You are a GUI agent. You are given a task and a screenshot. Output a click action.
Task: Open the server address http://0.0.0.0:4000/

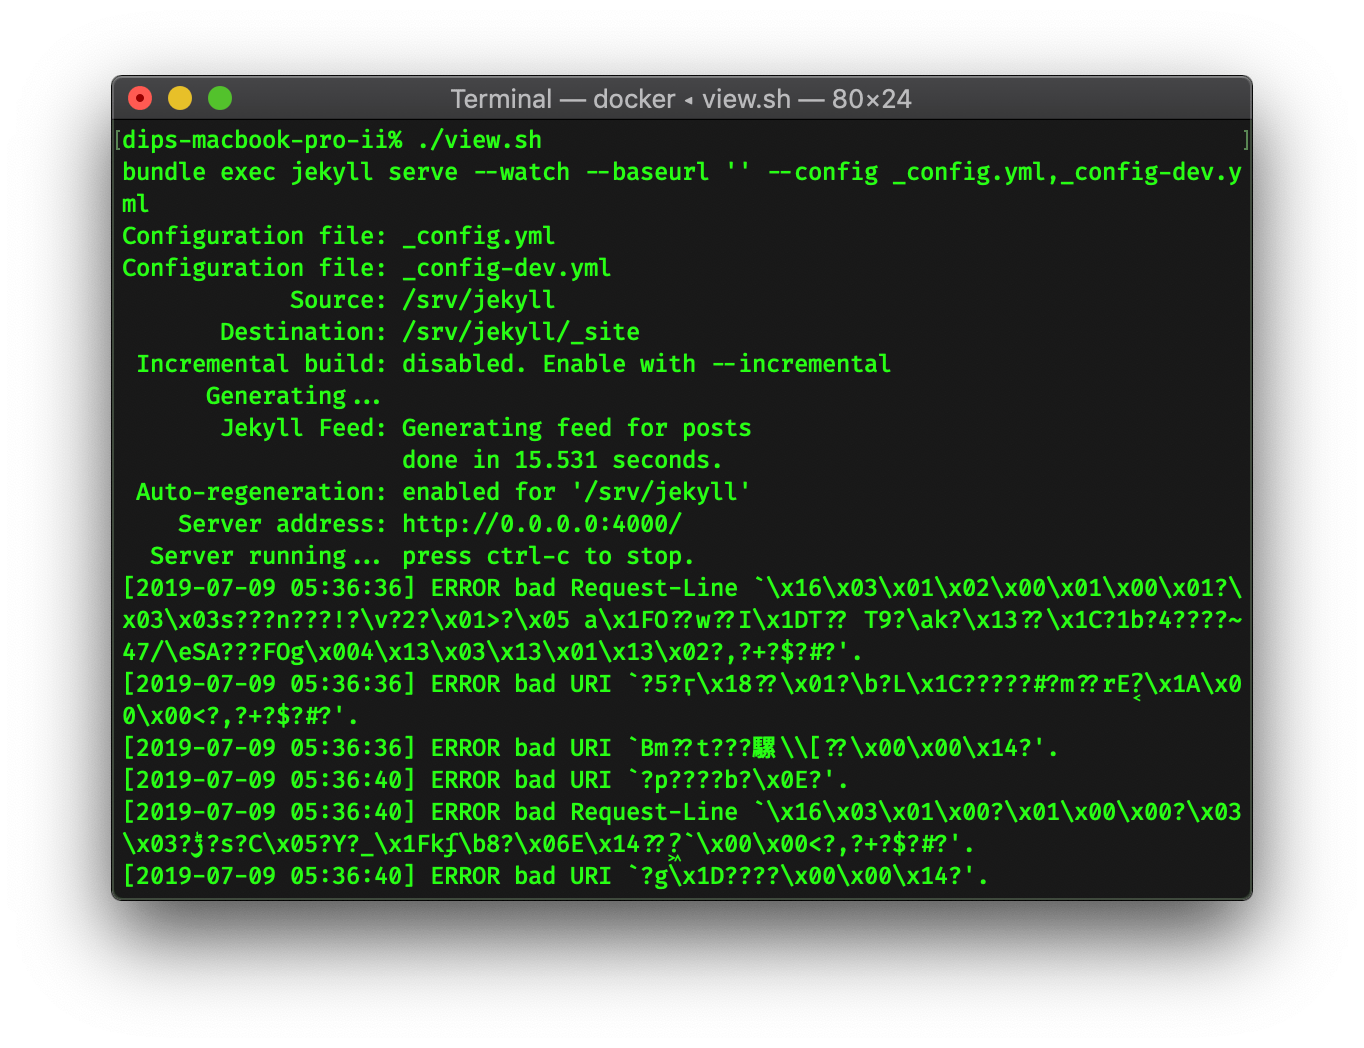pos(542,524)
